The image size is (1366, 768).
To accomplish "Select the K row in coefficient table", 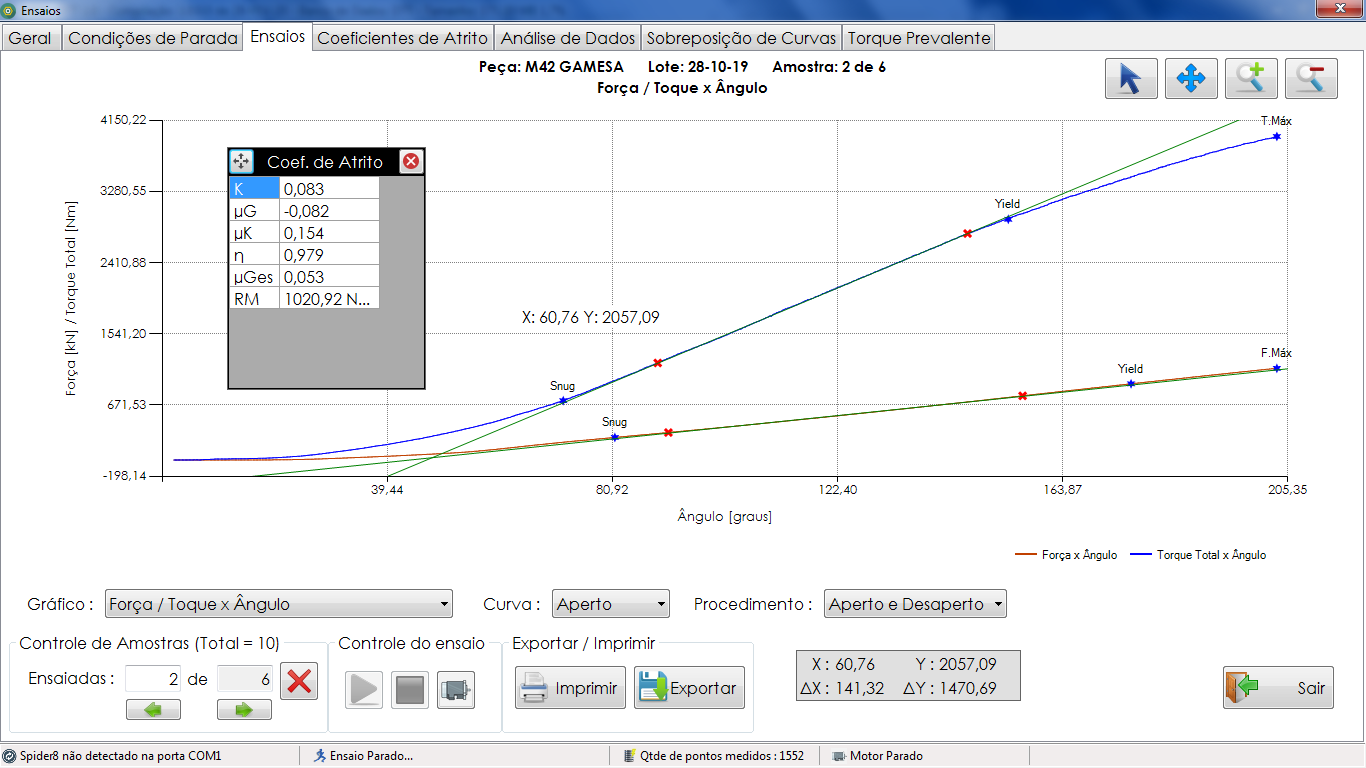I will tap(304, 188).
